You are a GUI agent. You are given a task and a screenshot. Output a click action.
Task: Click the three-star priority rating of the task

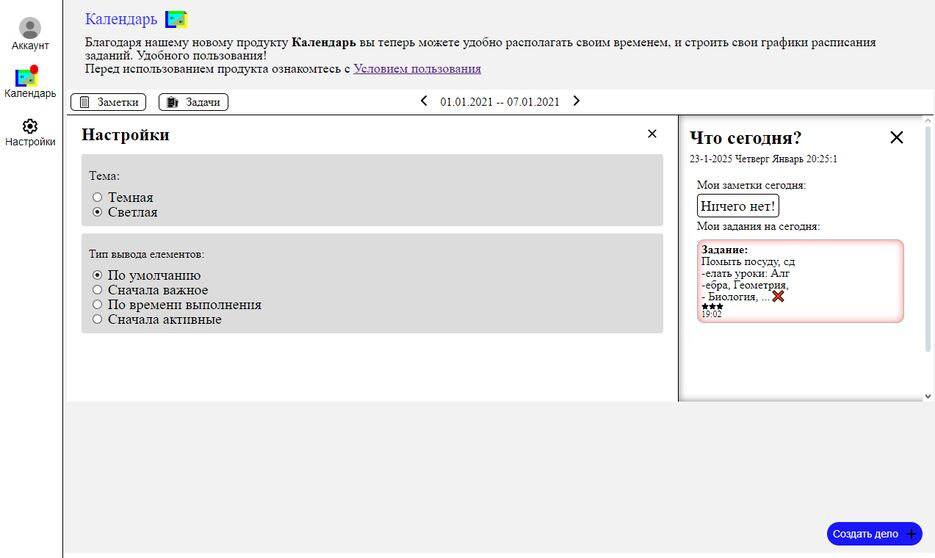pyautogui.click(x=712, y=307)
